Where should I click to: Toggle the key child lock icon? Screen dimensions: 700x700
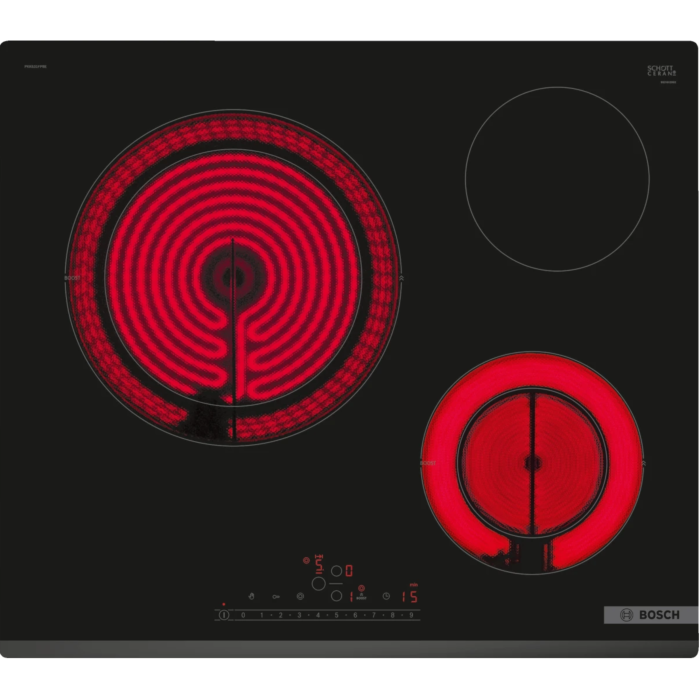(x=276, y=596)
